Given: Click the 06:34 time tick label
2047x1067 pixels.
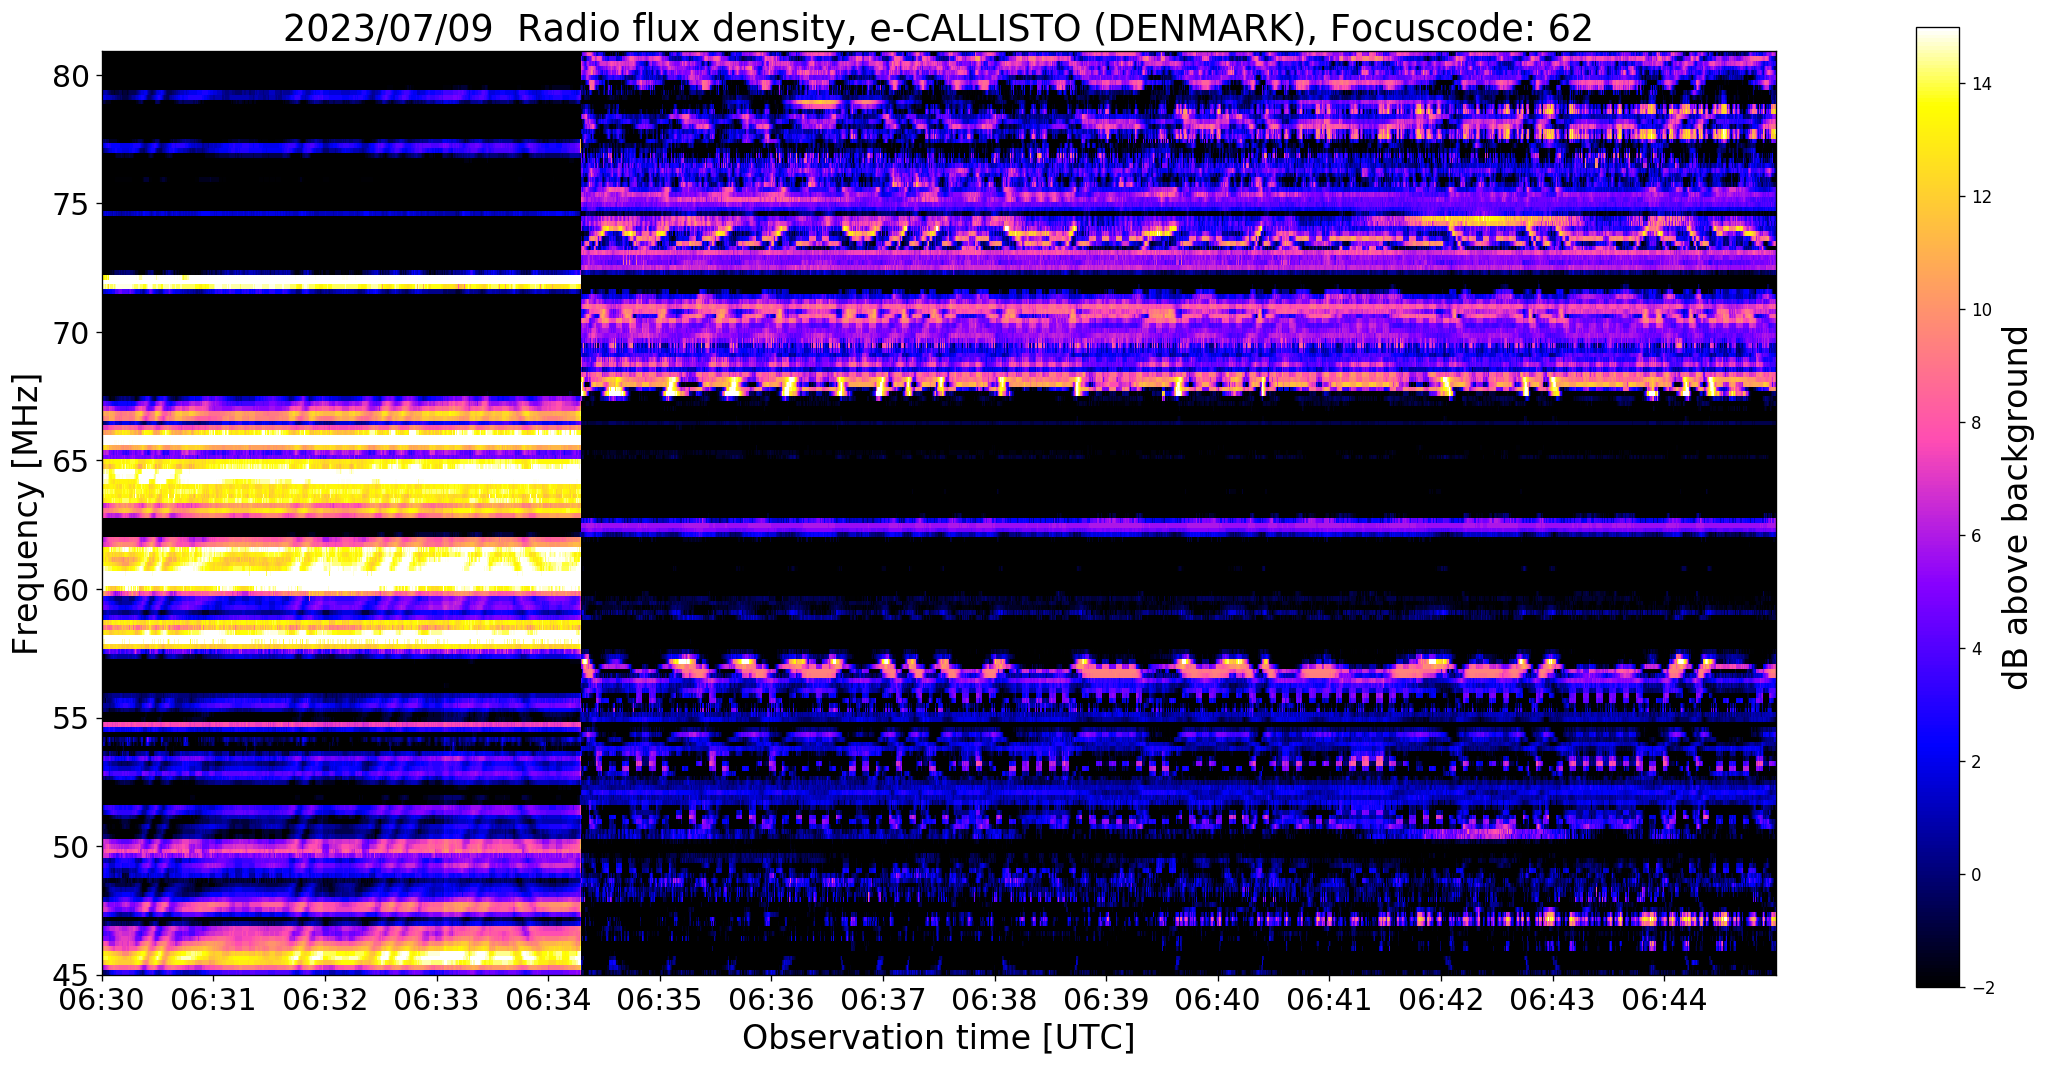Looking at the screenshot, I should click(548, 998).
